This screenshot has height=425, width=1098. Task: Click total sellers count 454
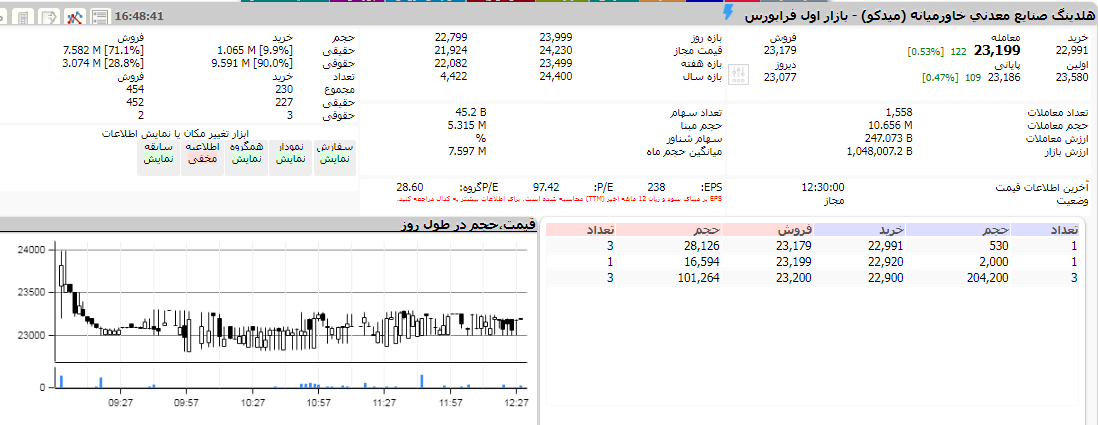[x=136, y=89]
